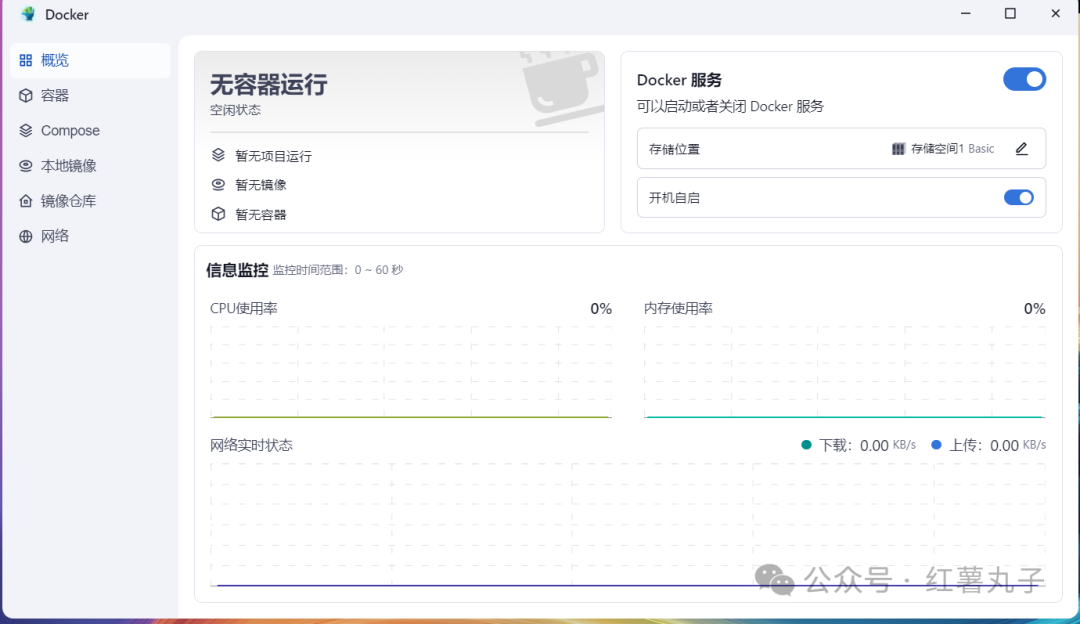Click the layers icon beside Compose
The width and height of the screenshot is (1080, 624).
(25, 131)
